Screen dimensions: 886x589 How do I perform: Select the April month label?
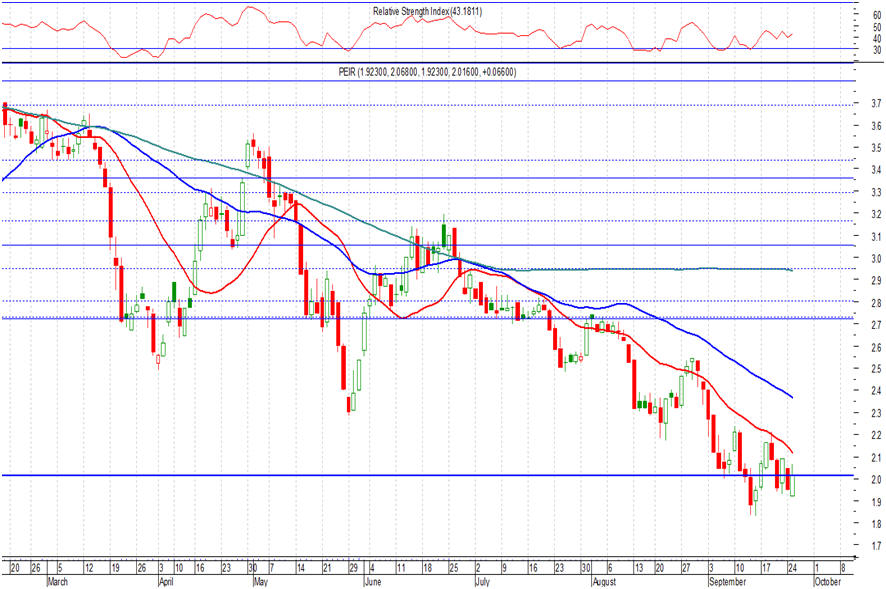click(x=166, y=582)
